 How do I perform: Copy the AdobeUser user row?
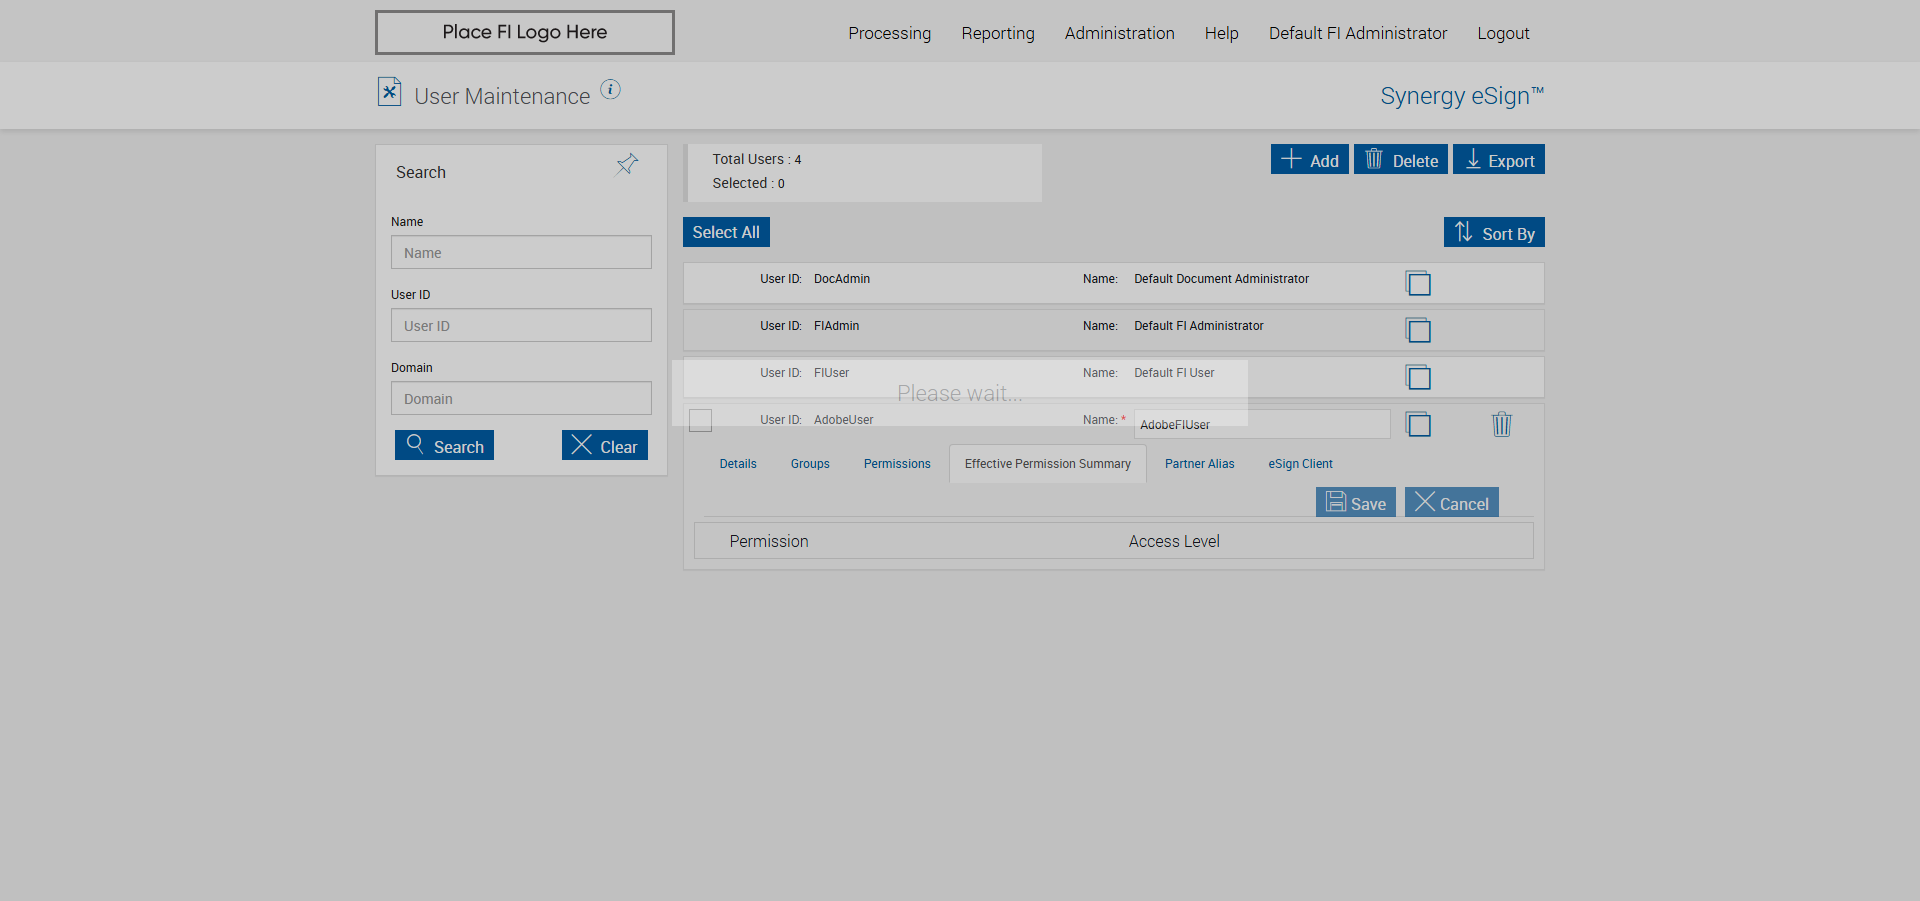pos(1418,424)
